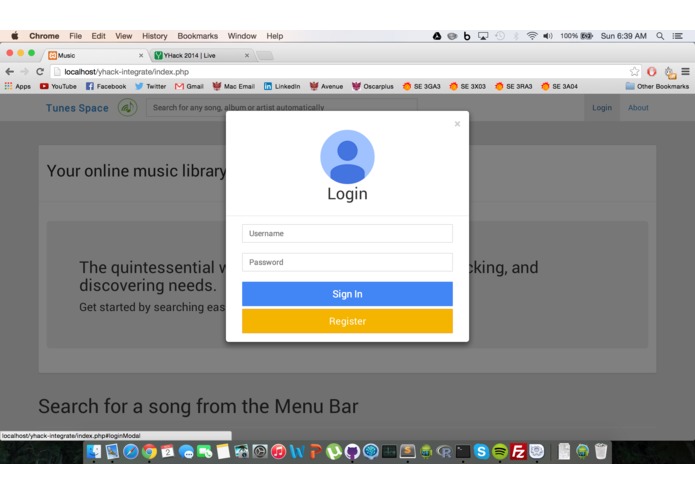Click the browser forward arrow
Image resolution: width=695 pixels, height=494 pixels.
25,71
